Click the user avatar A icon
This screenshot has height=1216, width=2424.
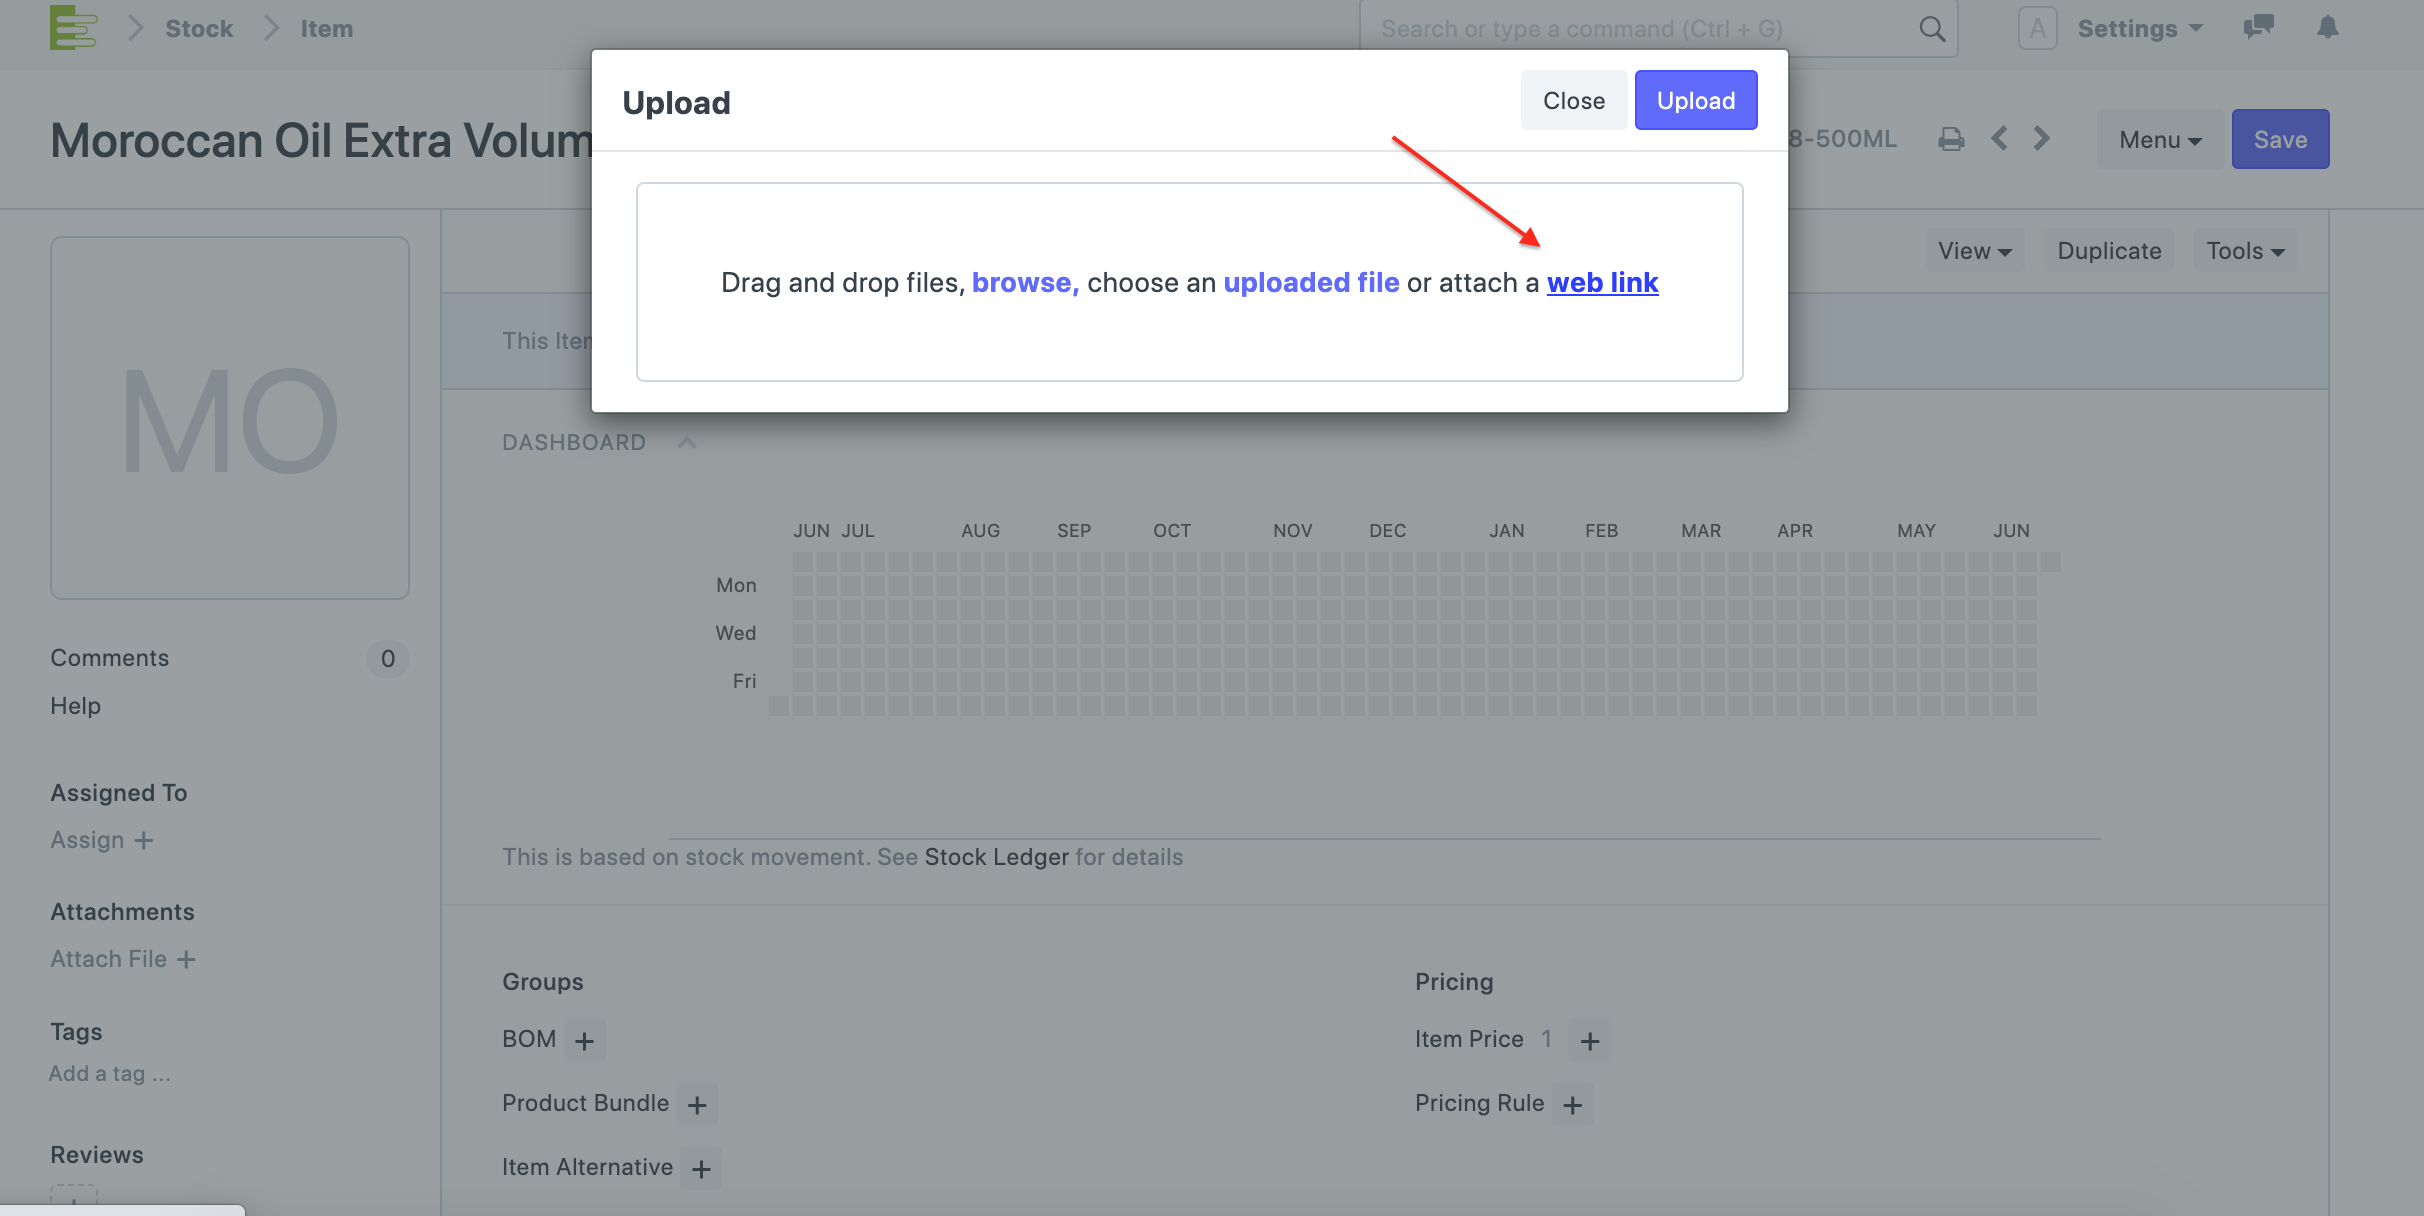pos(2037,28)
